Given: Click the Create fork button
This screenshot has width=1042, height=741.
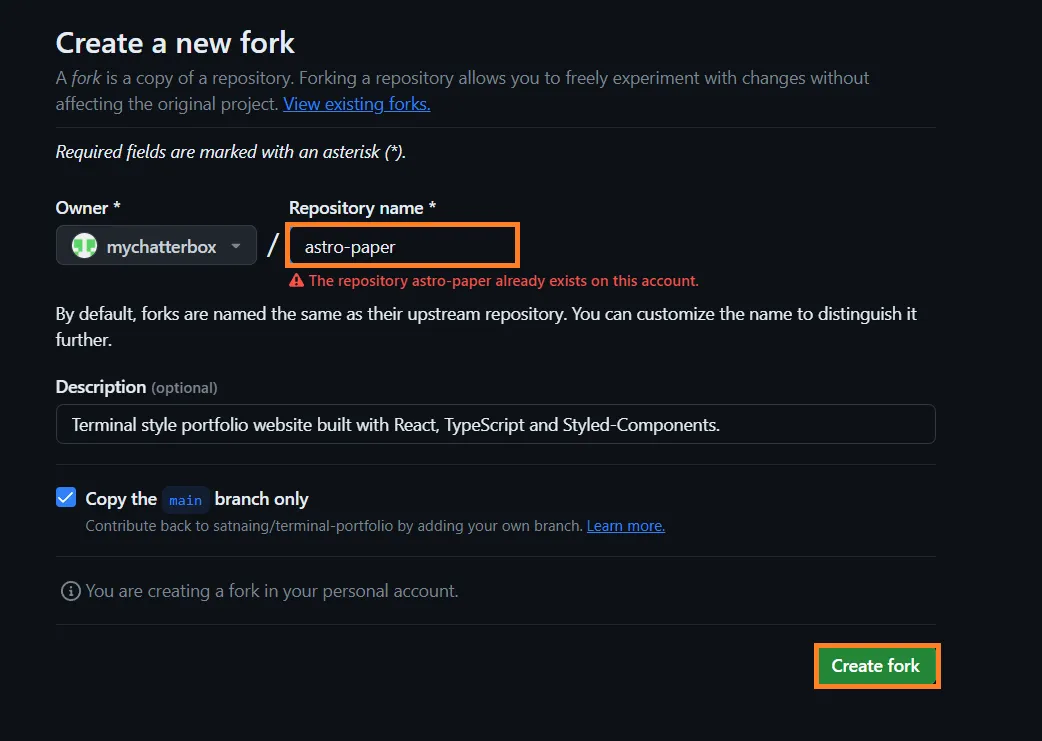Looking at the screenshot, I should click(876, 665).
